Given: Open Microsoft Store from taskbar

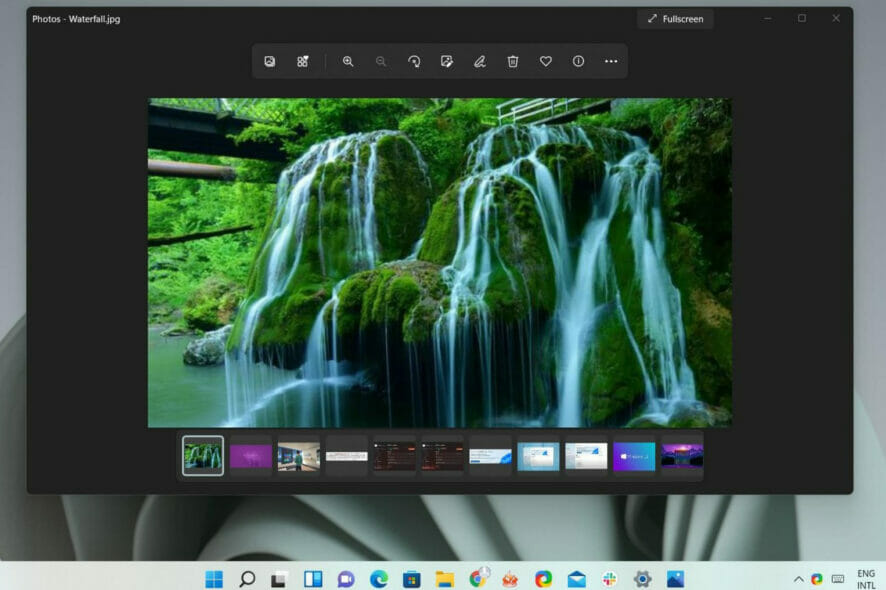Looking at the screenshot, I should tap(411, 579).
